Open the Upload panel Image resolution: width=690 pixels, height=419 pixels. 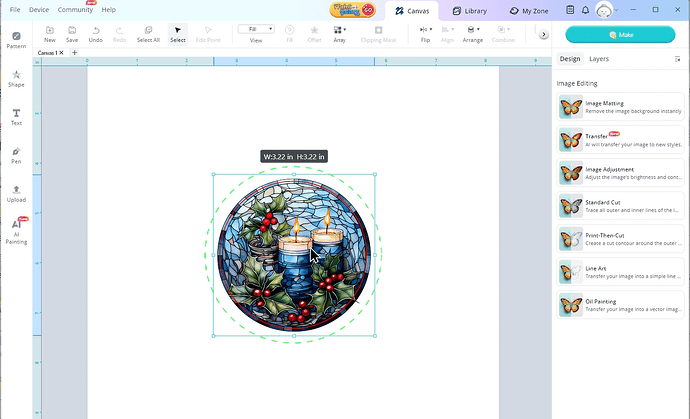point(16,192)
